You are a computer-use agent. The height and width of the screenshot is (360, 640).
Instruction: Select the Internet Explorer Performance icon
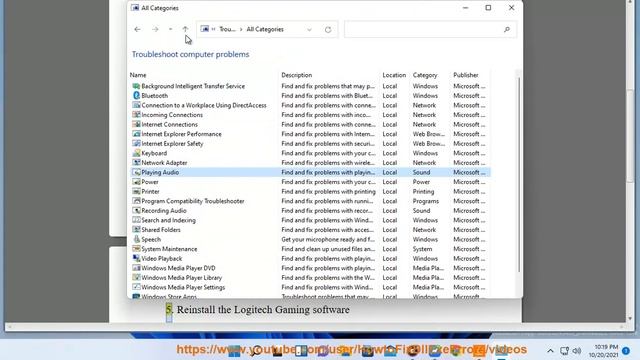136,134
